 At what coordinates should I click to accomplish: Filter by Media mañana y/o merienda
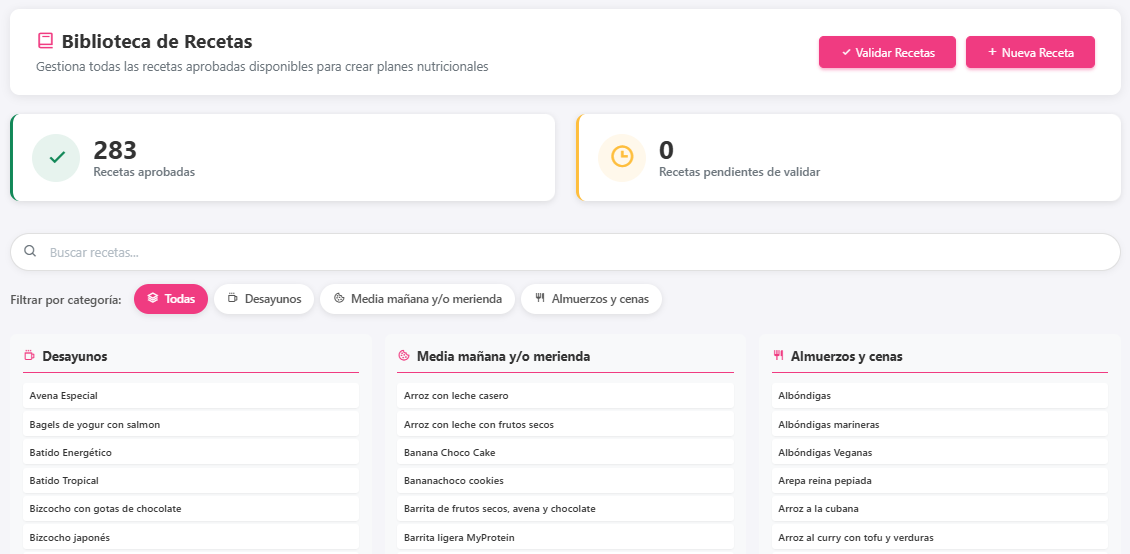417,299
